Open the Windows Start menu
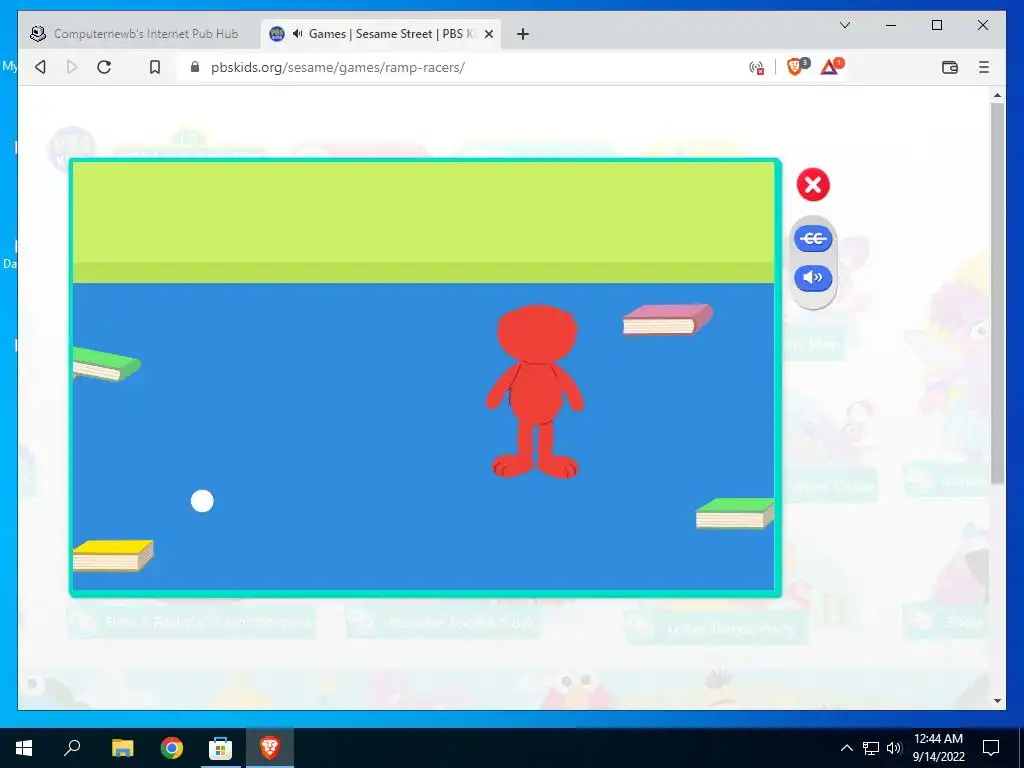1024x768 pixels. [x=24, y=748]
